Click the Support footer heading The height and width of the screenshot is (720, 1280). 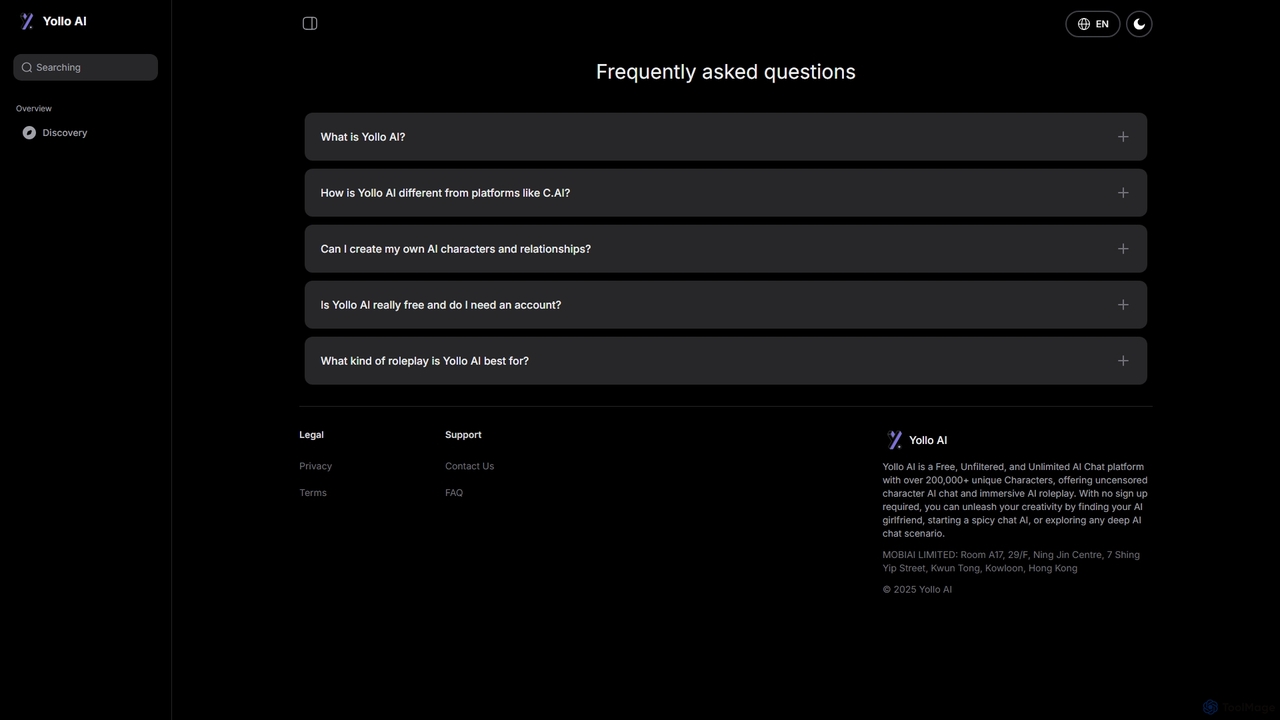463,435
